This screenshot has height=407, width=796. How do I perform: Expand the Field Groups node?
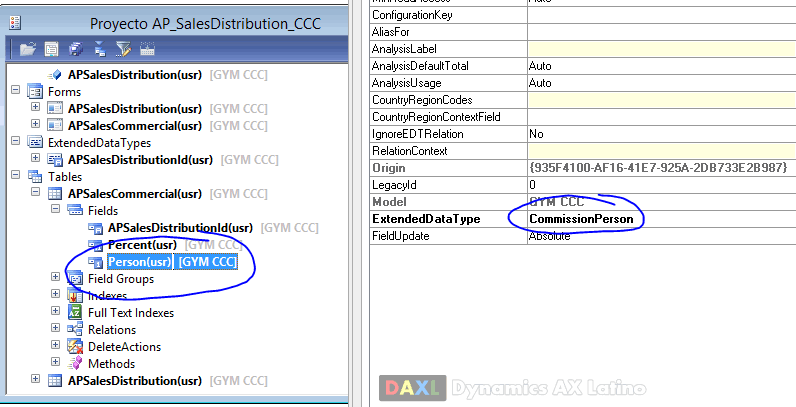coord(55,277)
